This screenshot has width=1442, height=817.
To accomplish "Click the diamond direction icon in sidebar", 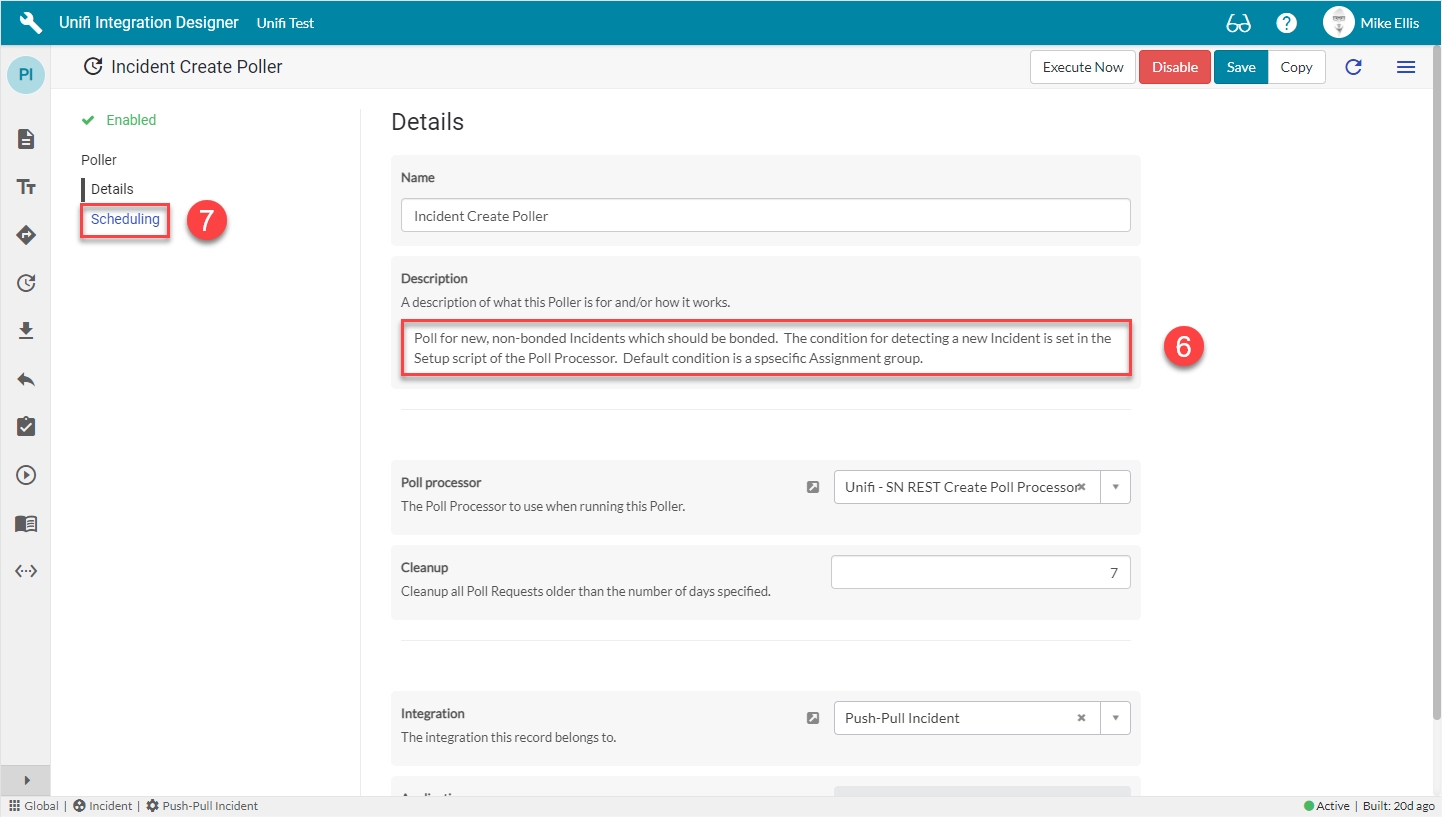I will (x=26, y=235).
